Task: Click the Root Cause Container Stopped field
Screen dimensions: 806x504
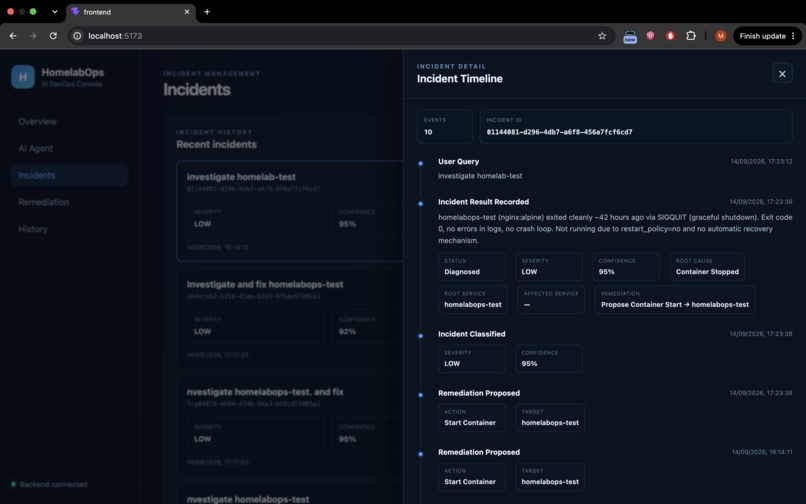Action: 707,266
